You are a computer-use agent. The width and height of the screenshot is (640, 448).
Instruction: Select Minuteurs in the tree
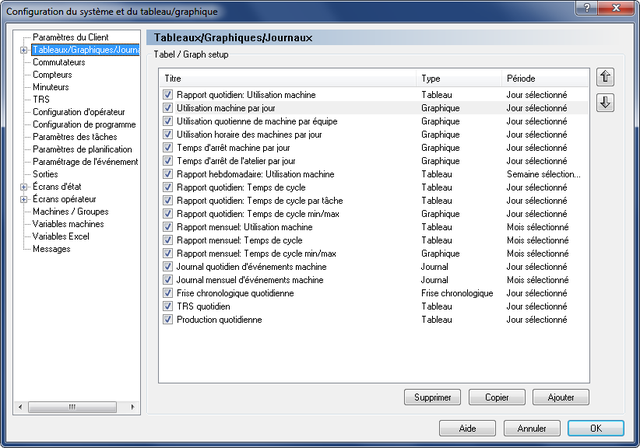51,87
